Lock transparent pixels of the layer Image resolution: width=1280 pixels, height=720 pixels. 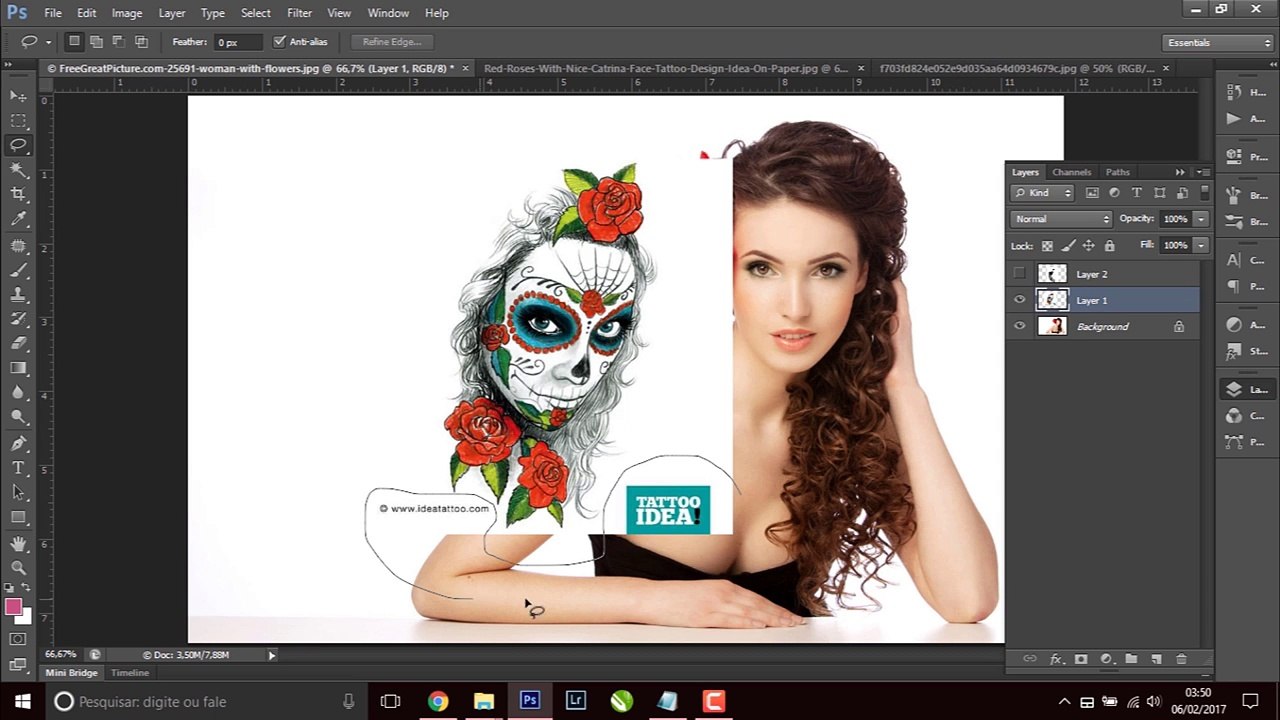pyautogui.click(x=1047, y=246)
